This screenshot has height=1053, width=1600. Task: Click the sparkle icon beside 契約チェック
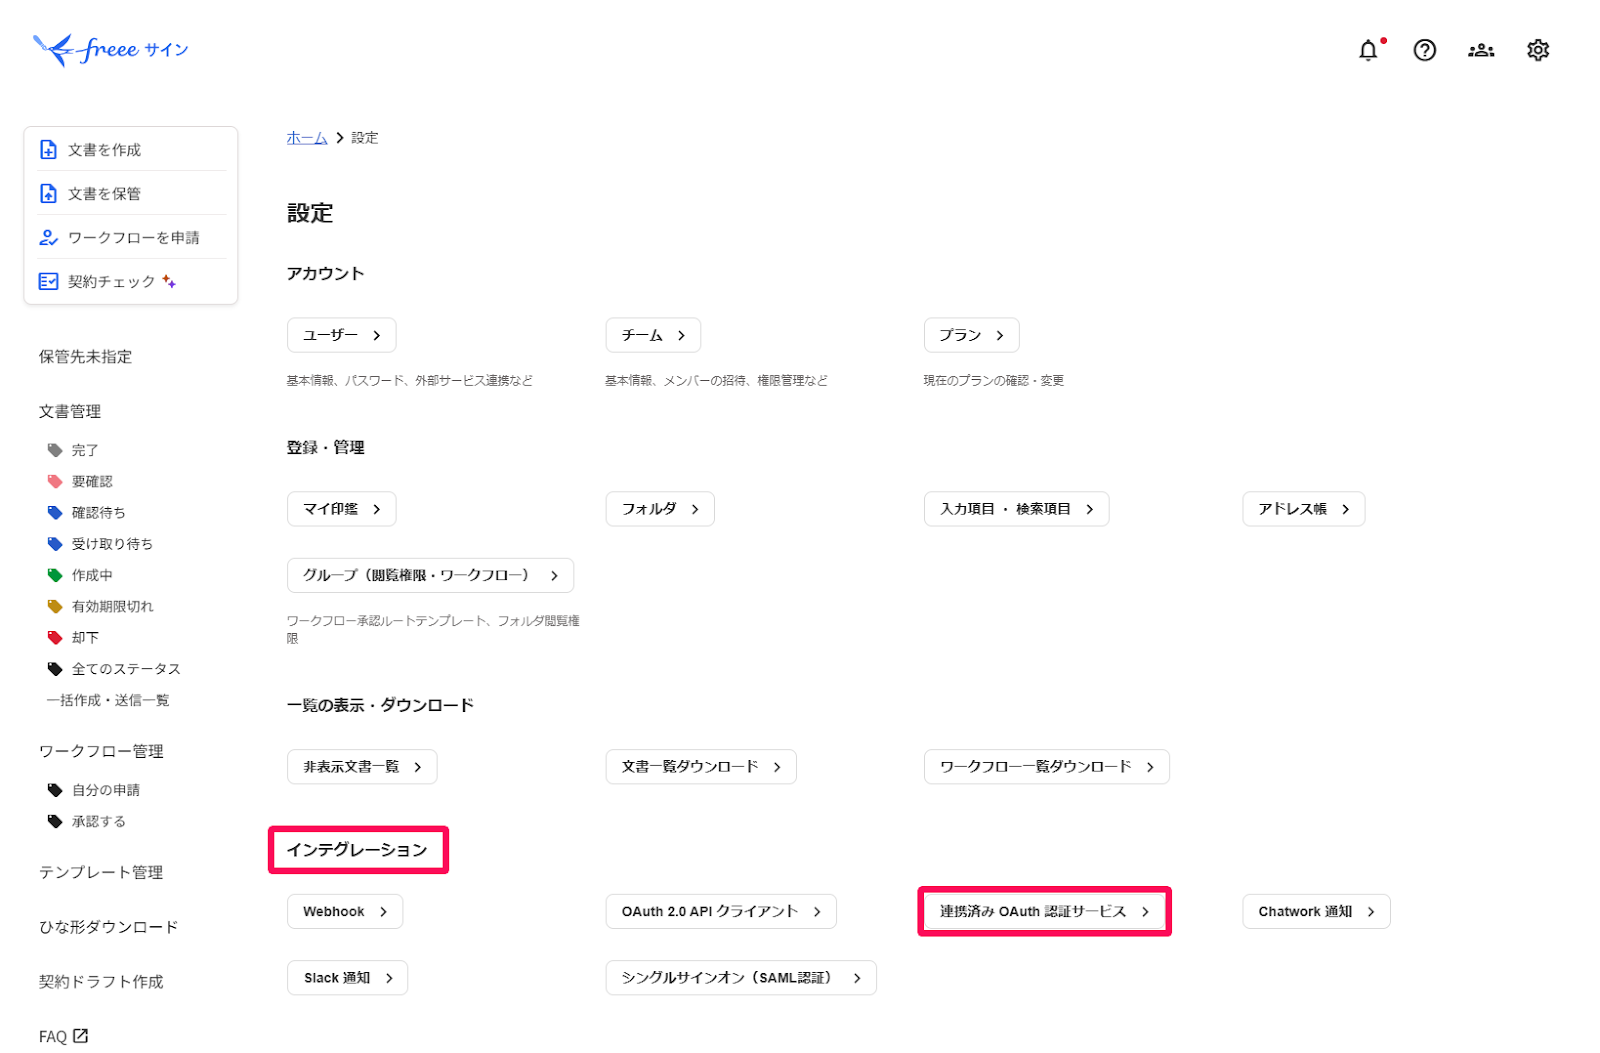pos(169,281)
